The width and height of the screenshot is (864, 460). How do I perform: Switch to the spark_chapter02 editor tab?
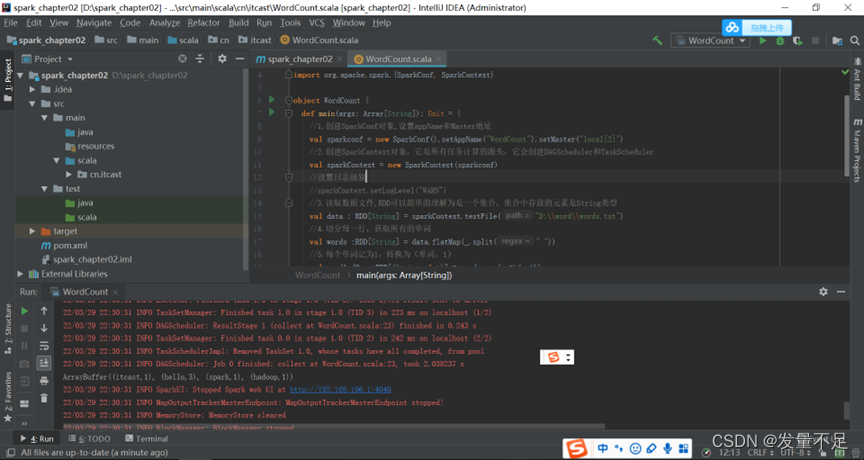299,59
